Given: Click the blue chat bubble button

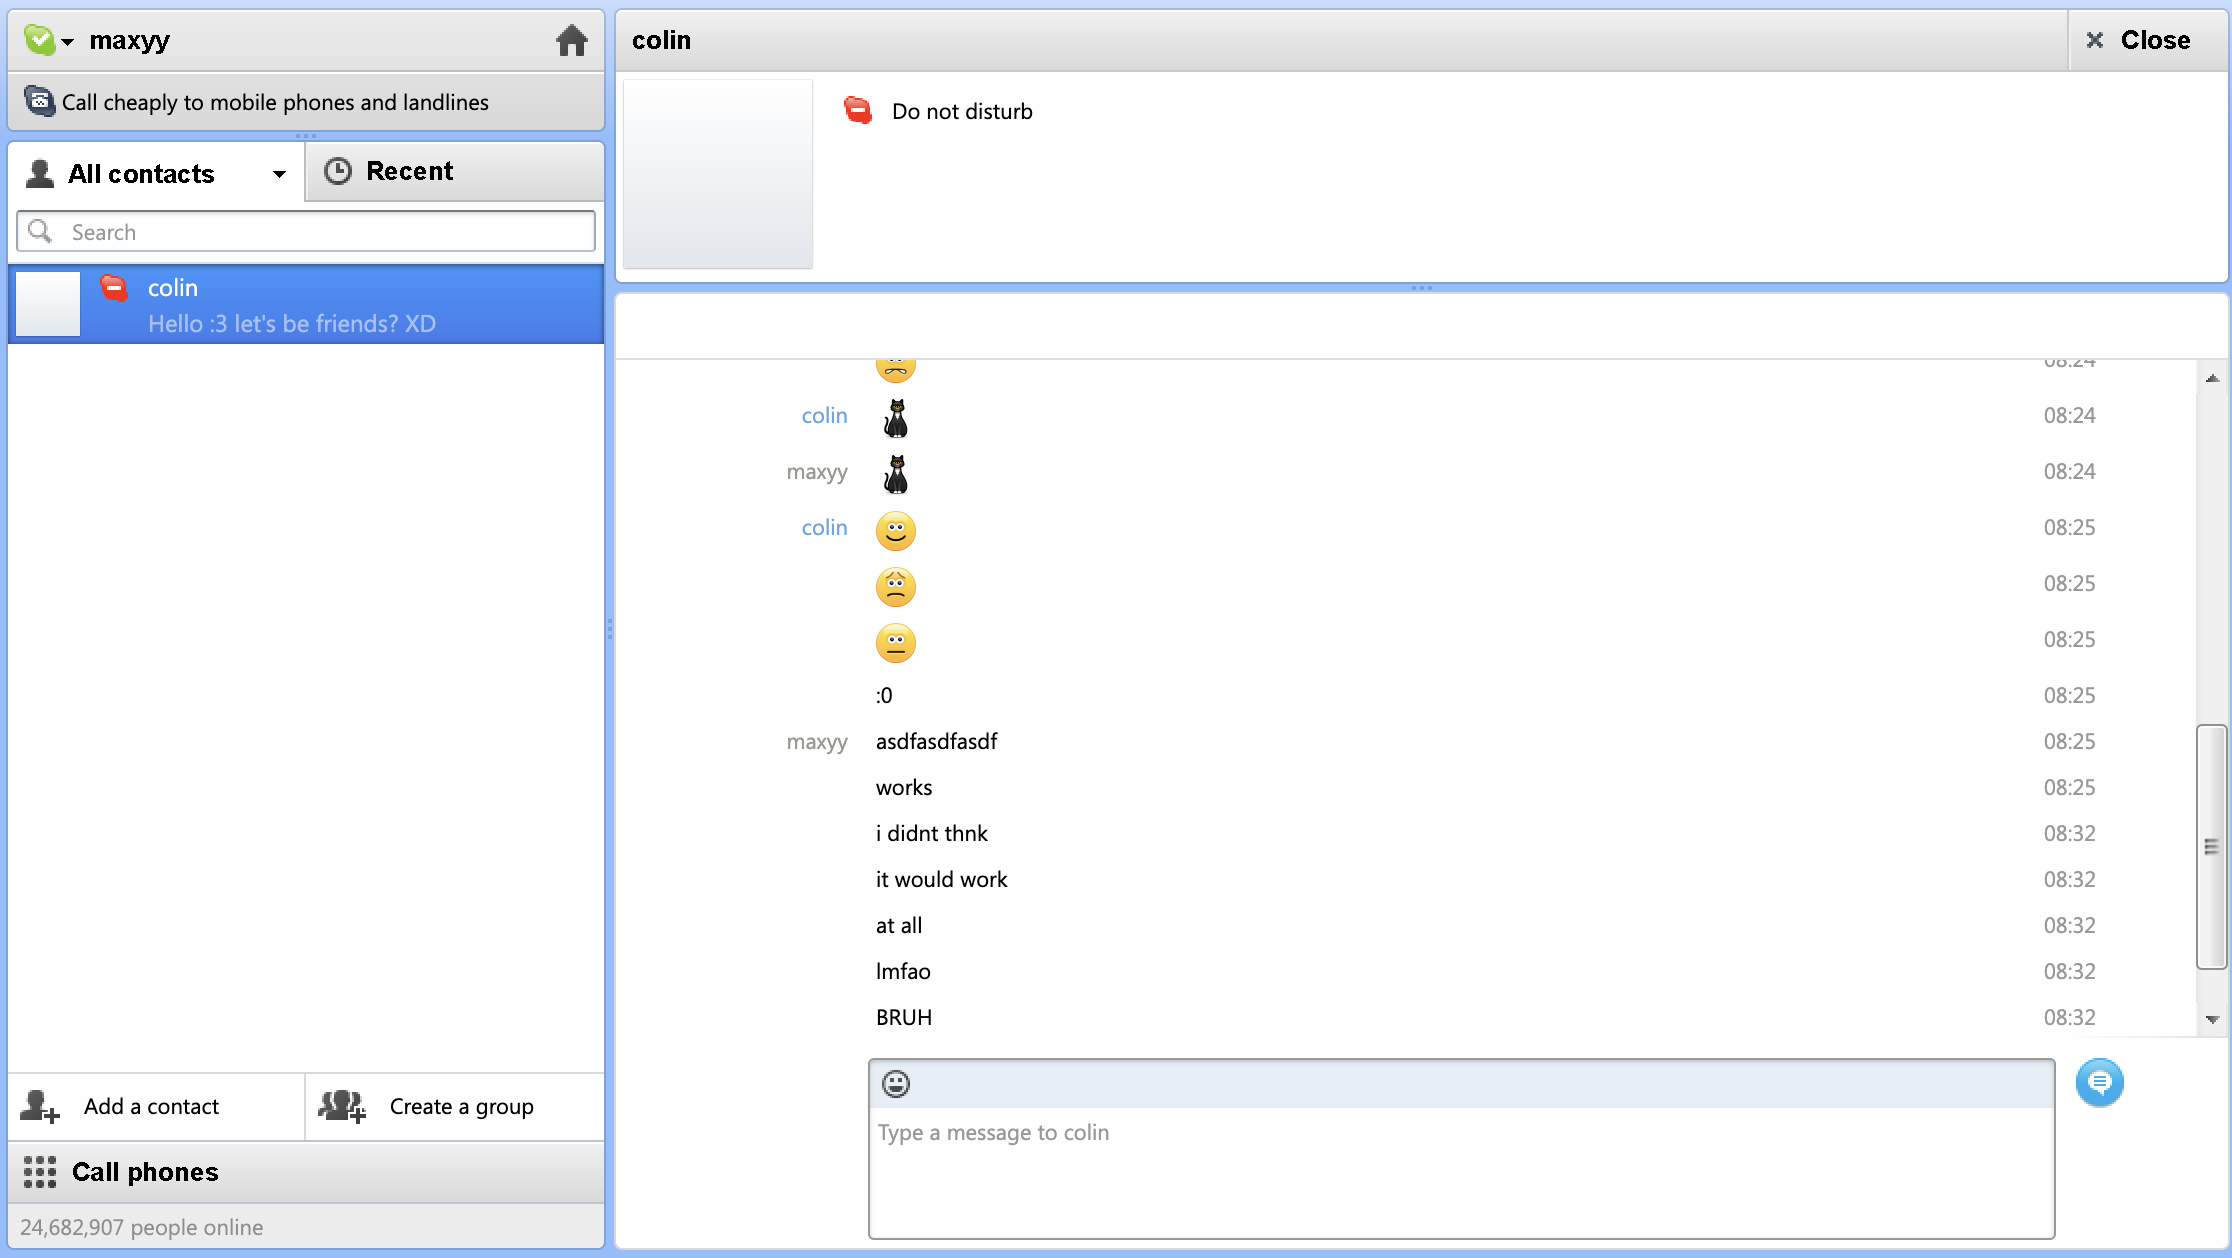Looking at the screenshot, I should pyautogui.click(x=2100, y=1083).
